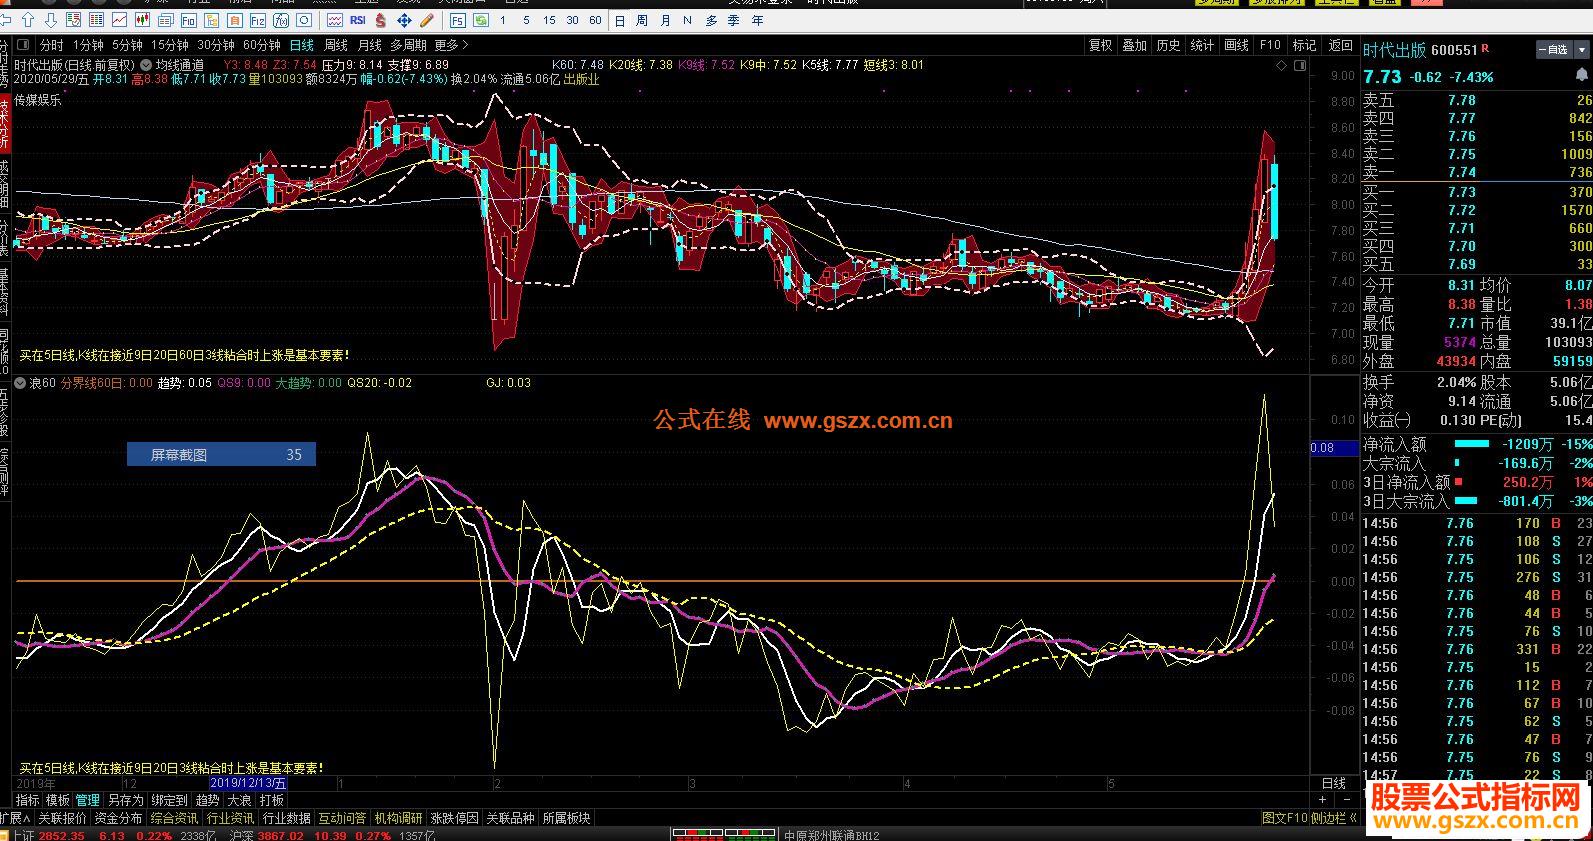Switch to 15-minute toolbar period '15'
The height and width of the screenshot is (841, 1593).
tap(549, 20)
